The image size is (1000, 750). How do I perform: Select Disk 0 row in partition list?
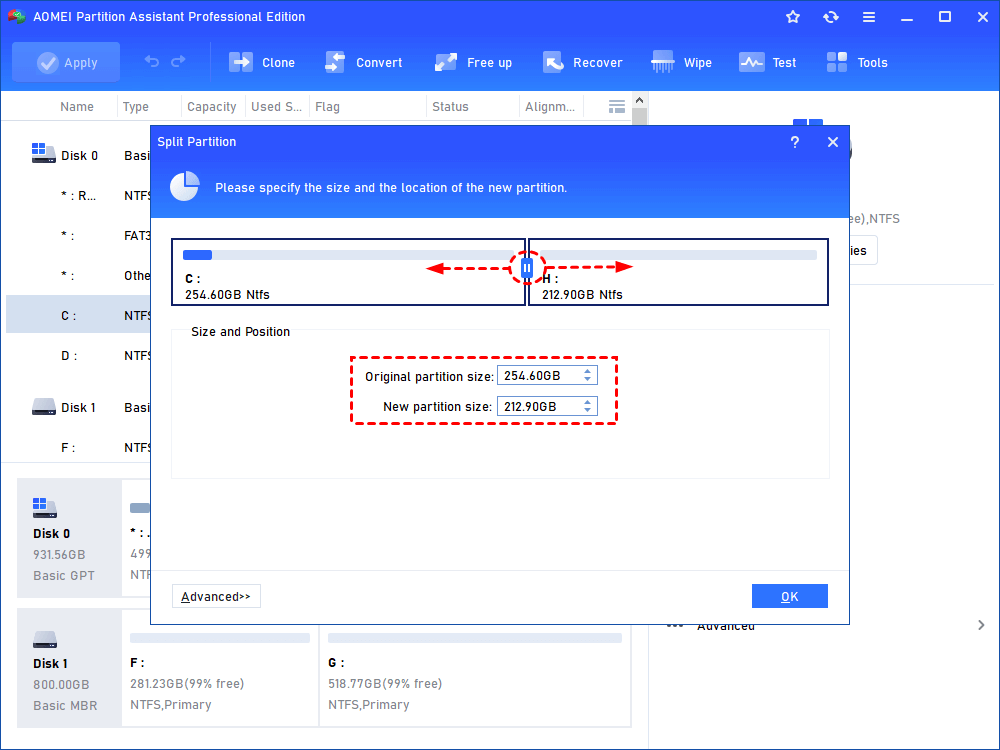coord(78,155)
